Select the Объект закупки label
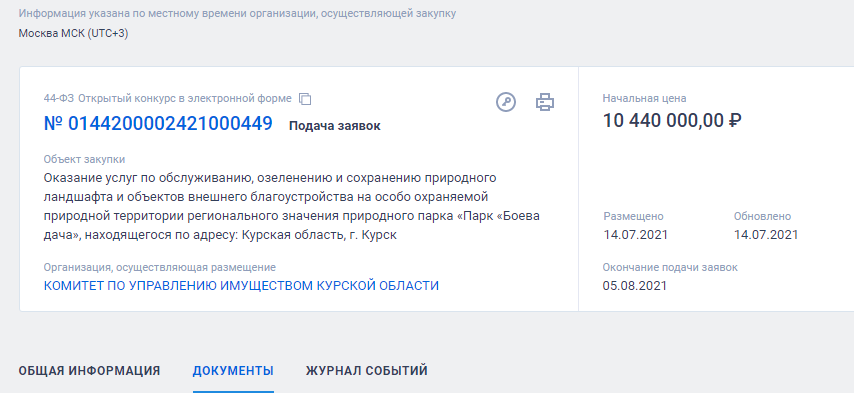The width and height of the screenshot is (854, 395). [x=84, y=160]
